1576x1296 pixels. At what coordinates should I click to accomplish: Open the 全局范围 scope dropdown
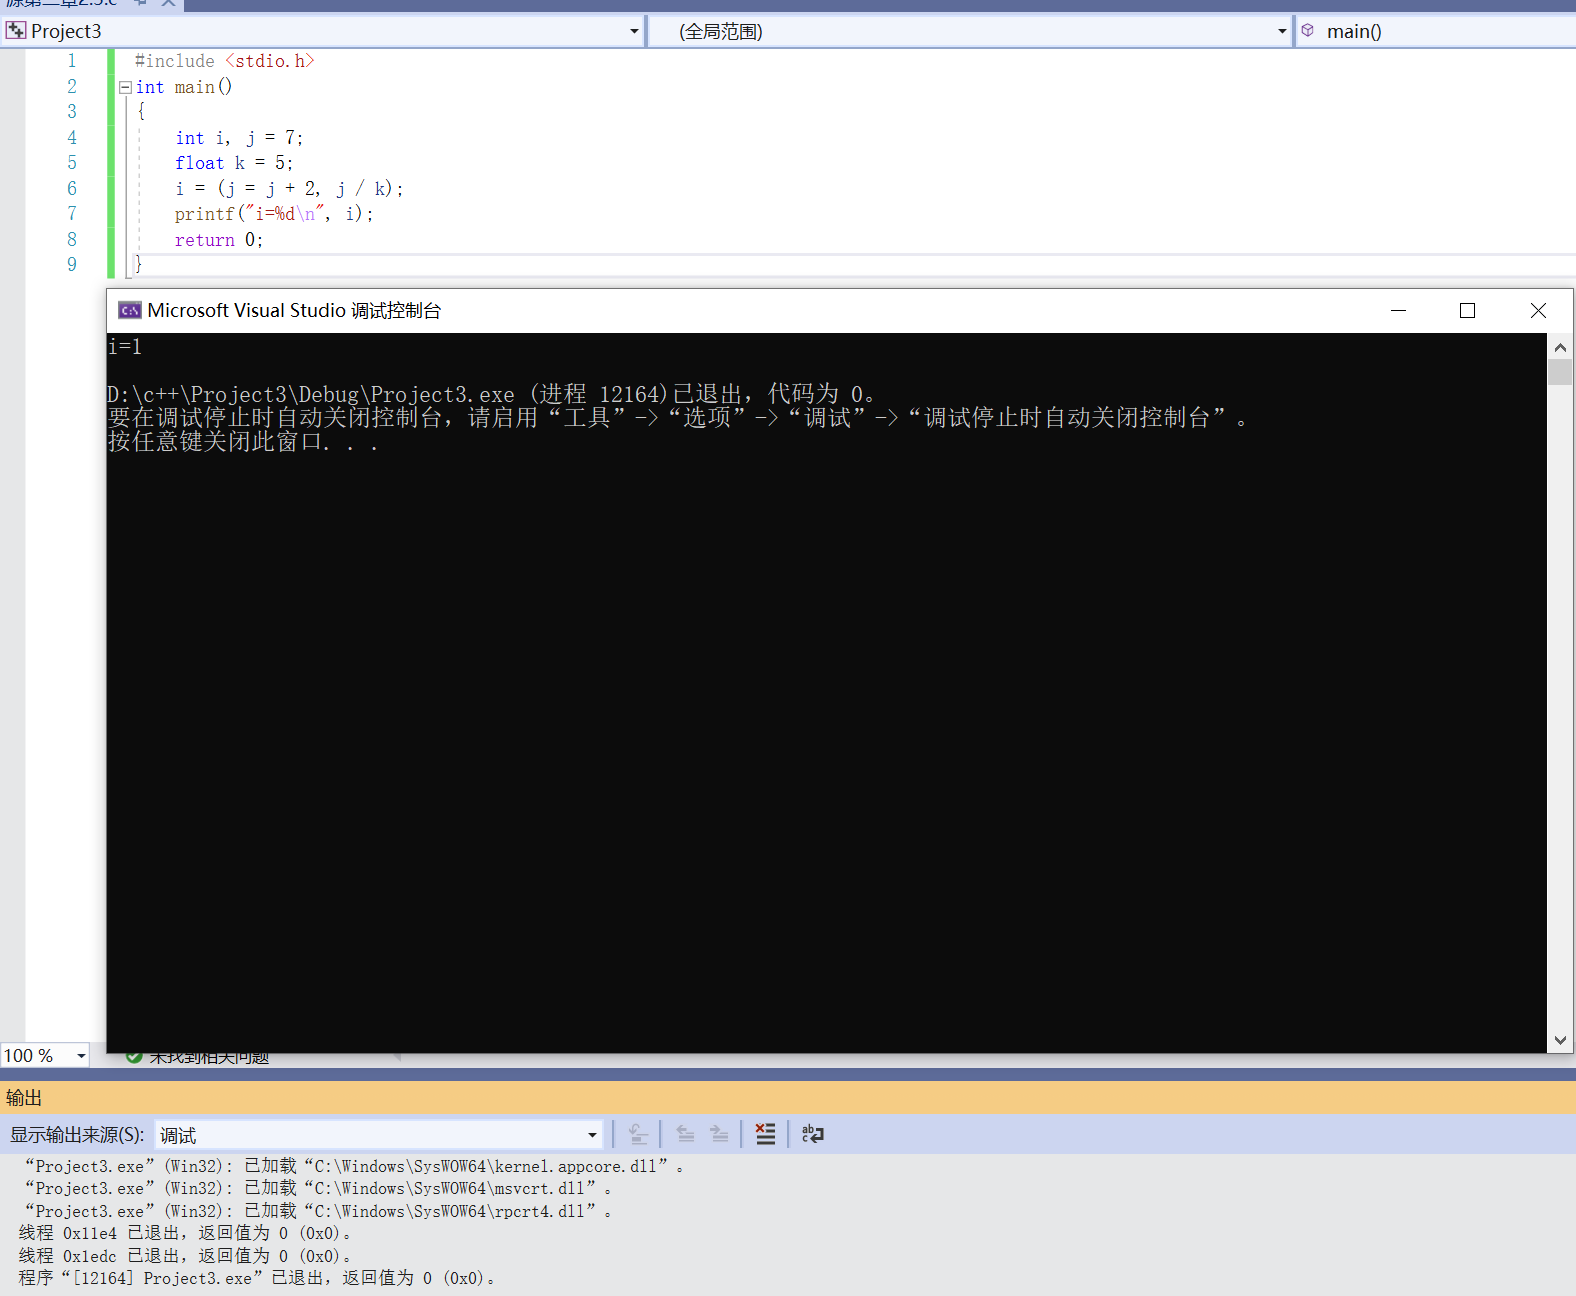[1282, 32]
